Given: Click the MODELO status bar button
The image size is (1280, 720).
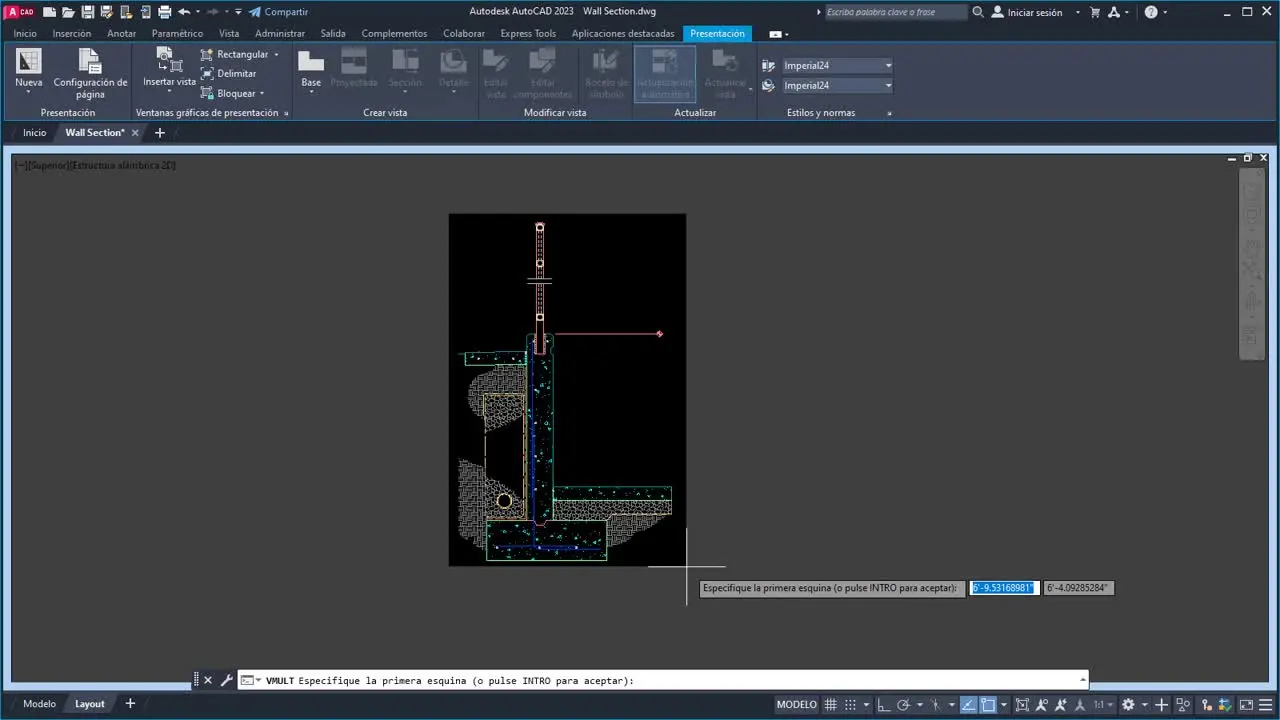Looking at the screenshot, I should [796, 704].
